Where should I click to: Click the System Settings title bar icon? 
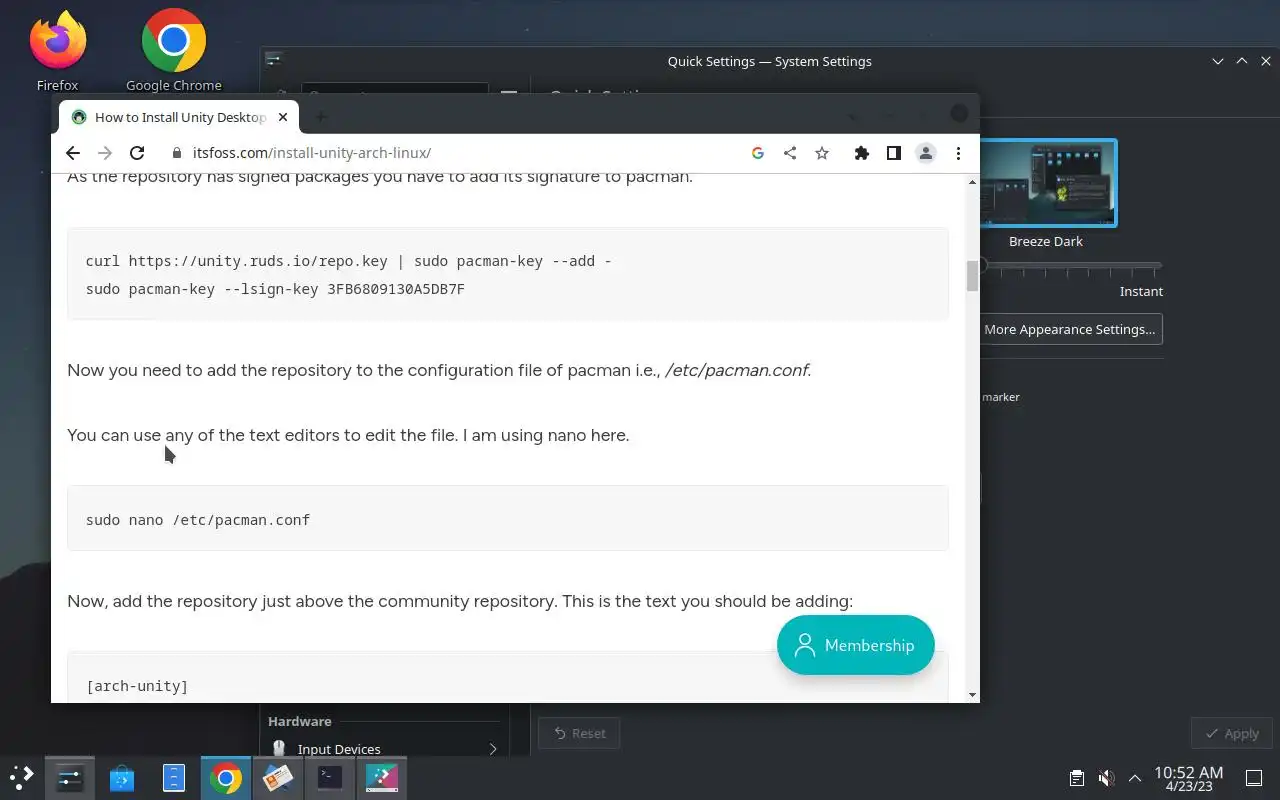pos(273,60)
